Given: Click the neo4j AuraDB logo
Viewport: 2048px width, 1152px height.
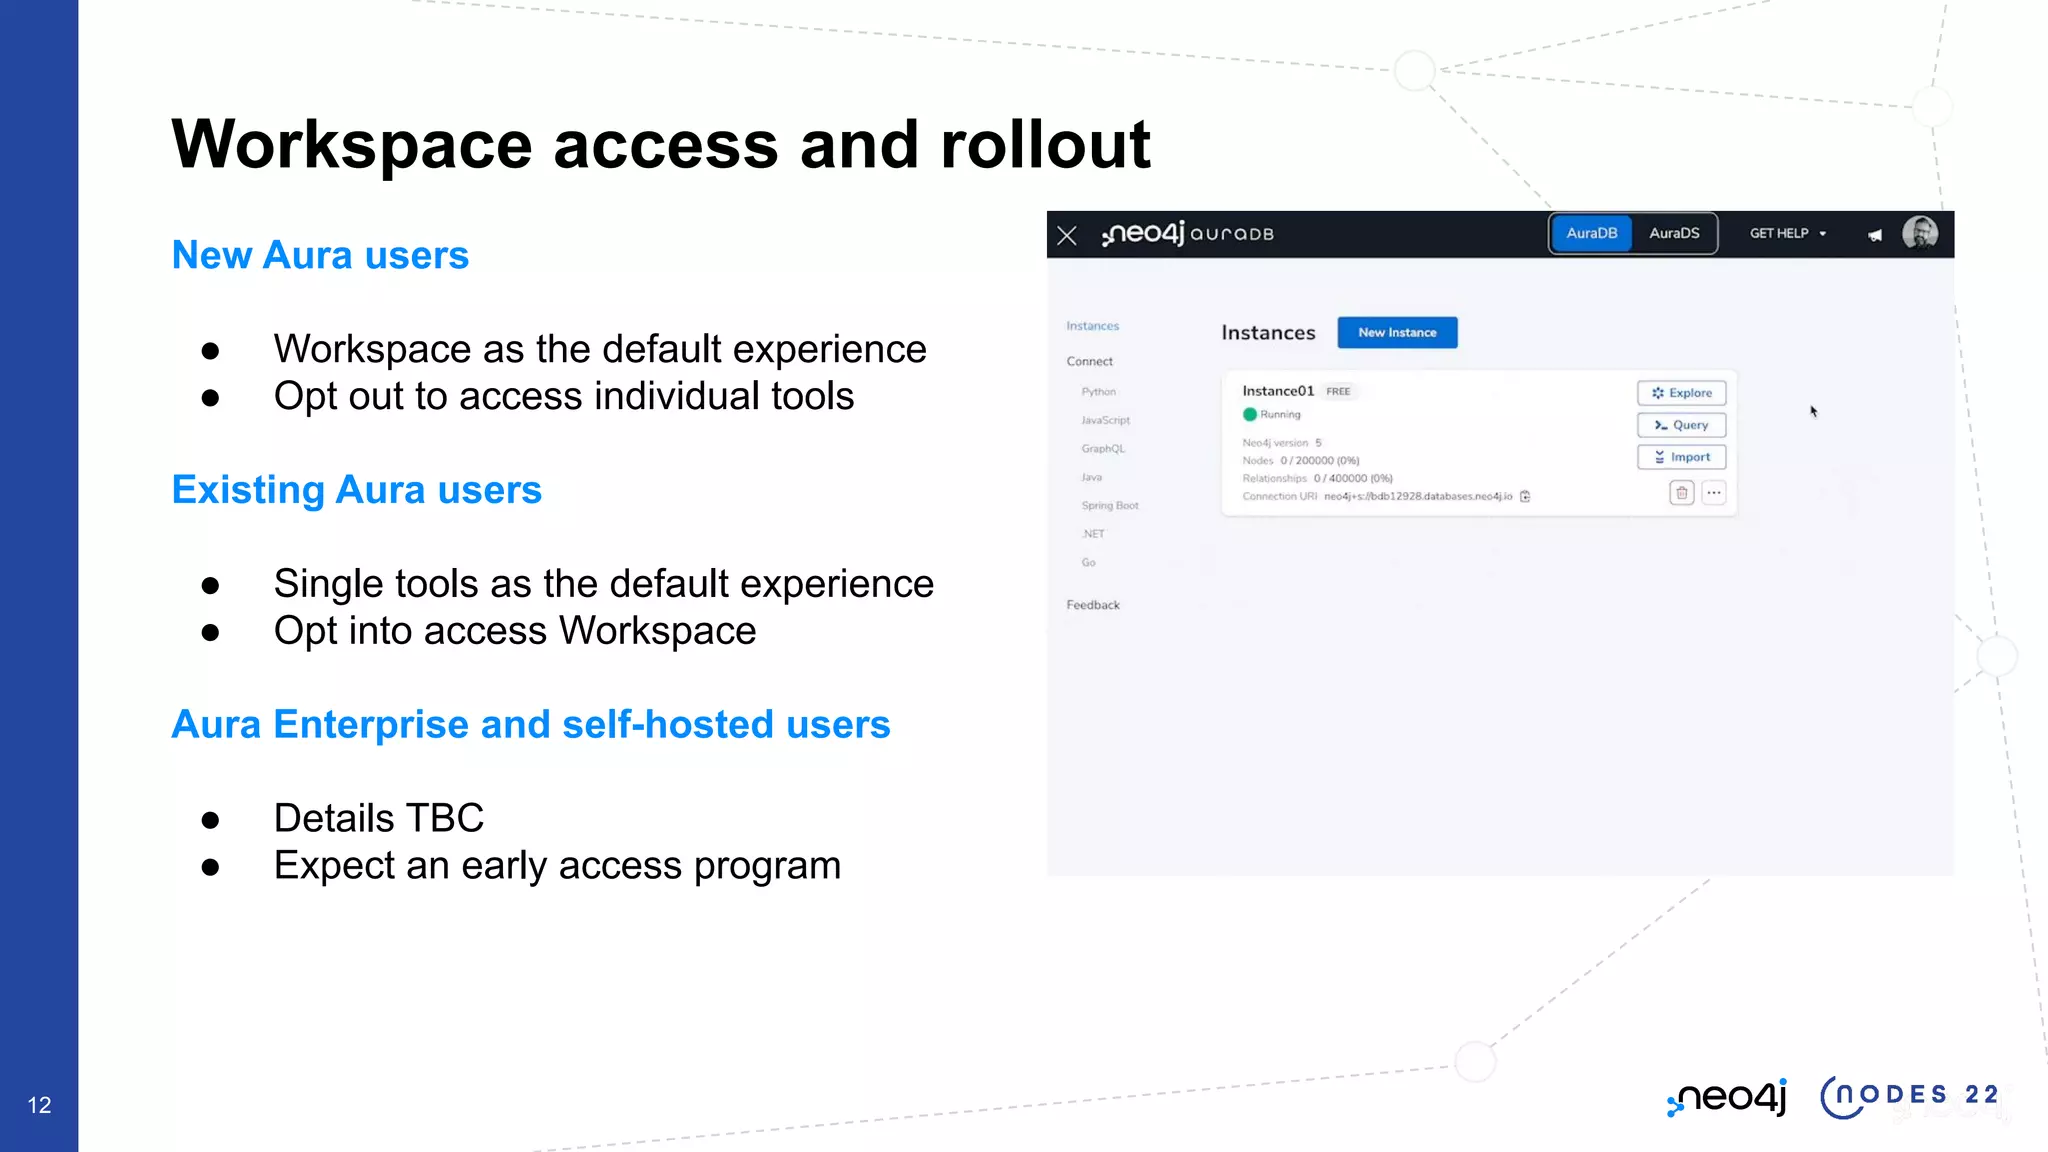Looking at the screenshot, I should point(1188,234).
